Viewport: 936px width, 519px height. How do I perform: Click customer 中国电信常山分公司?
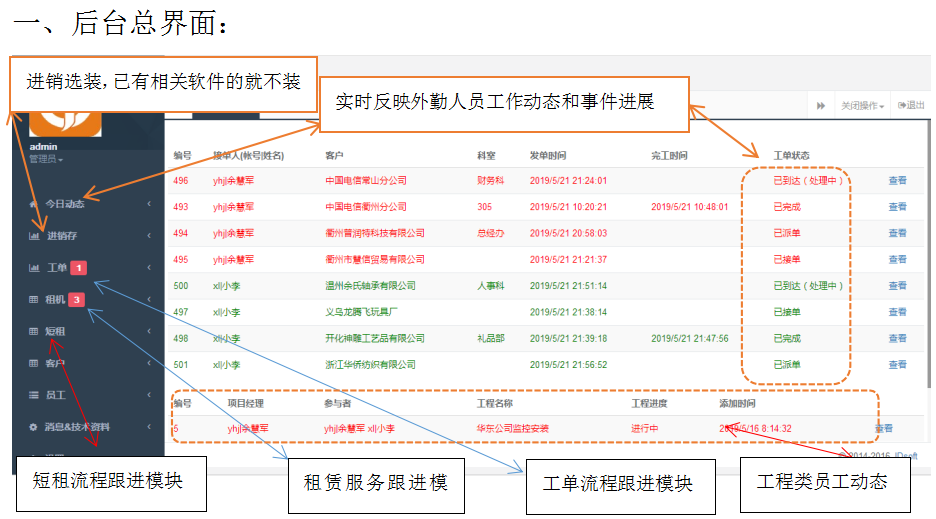[x=366, y=180]
